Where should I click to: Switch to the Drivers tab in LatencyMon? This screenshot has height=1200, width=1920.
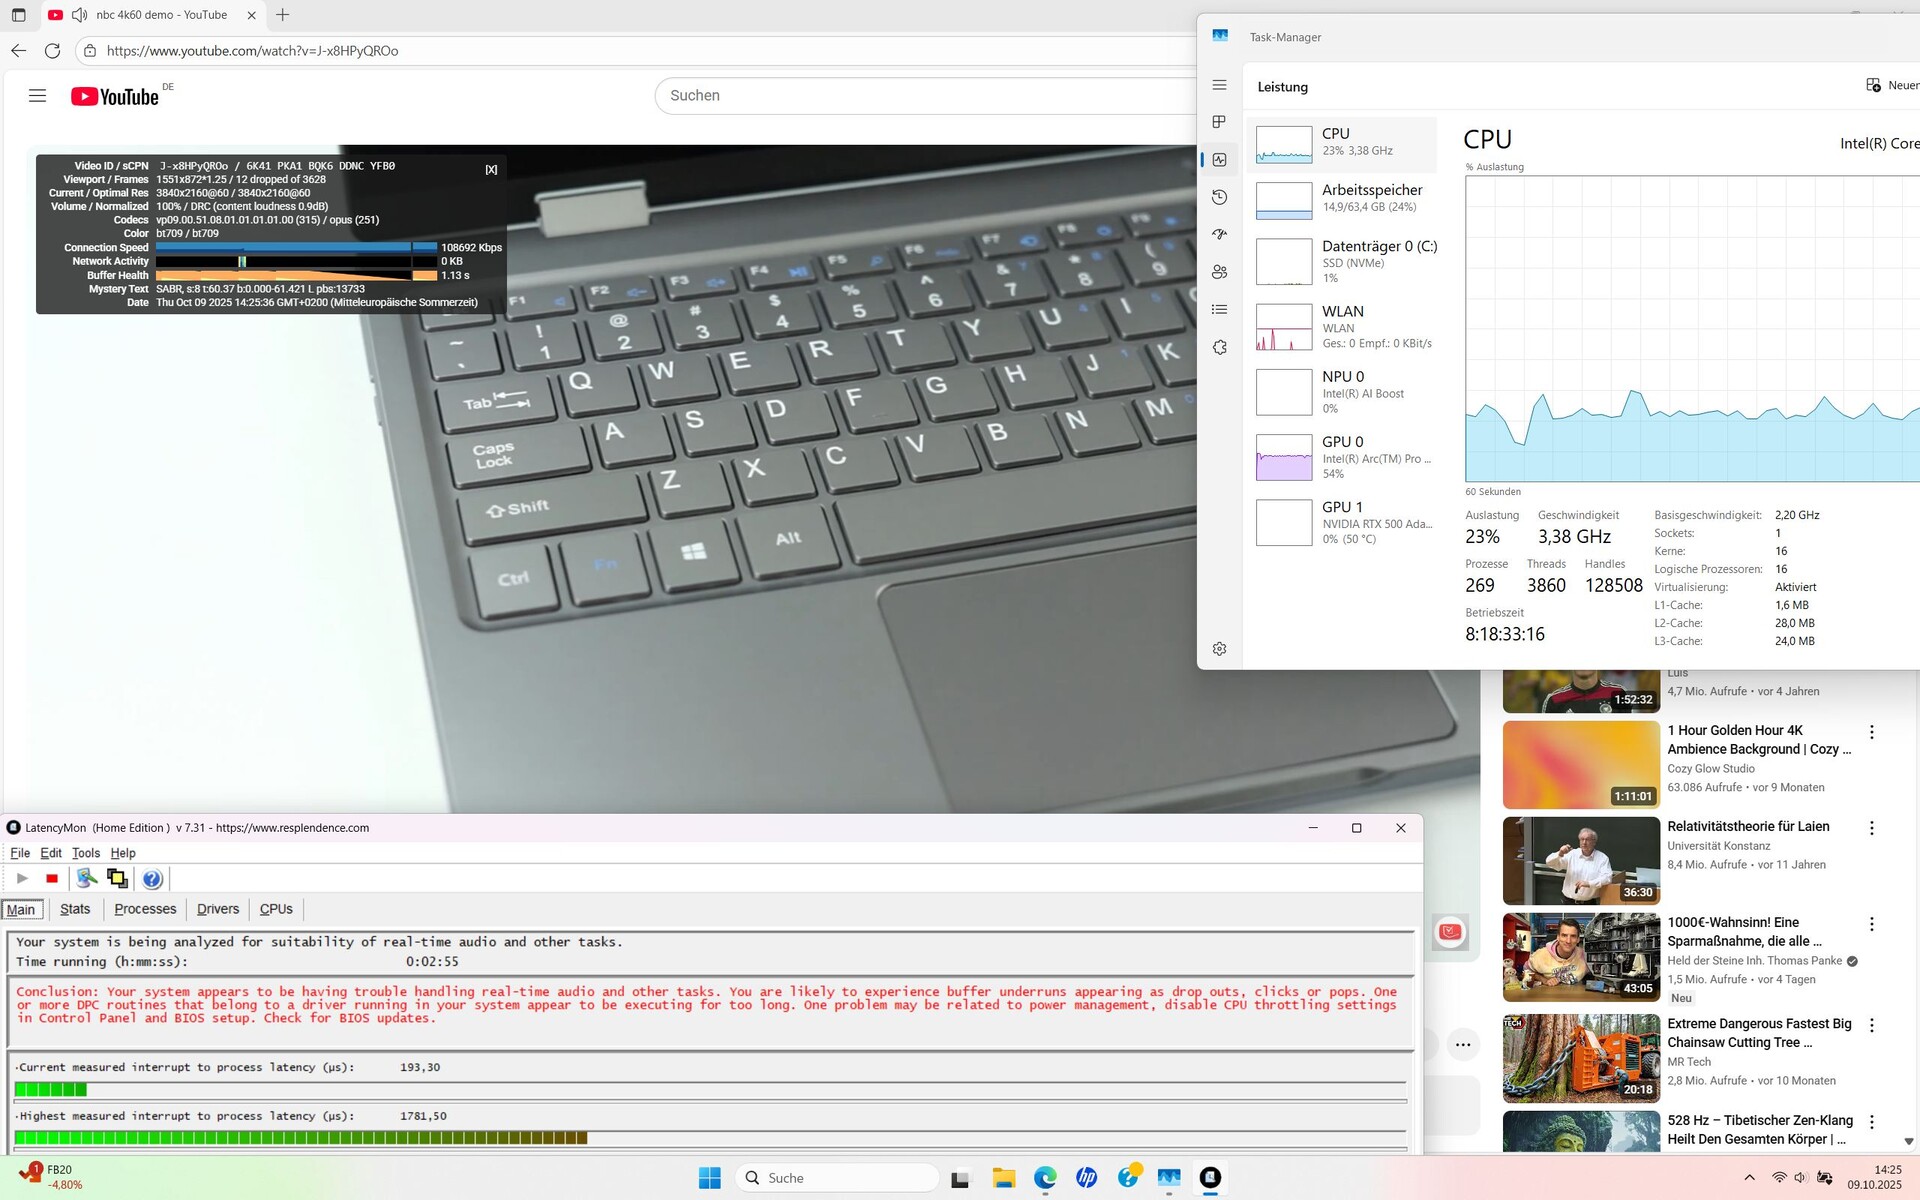(x=218, y=909)
